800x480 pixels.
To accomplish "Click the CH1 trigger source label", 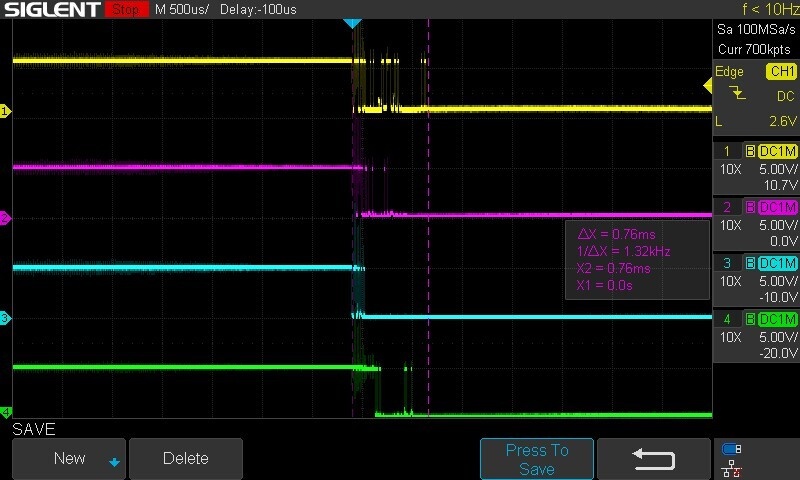I will point(781,71).
